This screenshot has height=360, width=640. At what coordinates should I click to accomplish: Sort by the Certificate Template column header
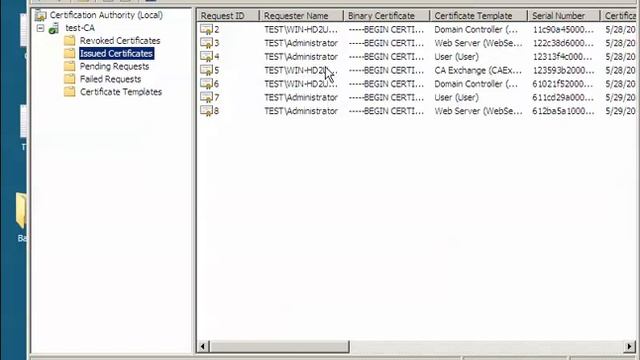[x=478, y=16]
